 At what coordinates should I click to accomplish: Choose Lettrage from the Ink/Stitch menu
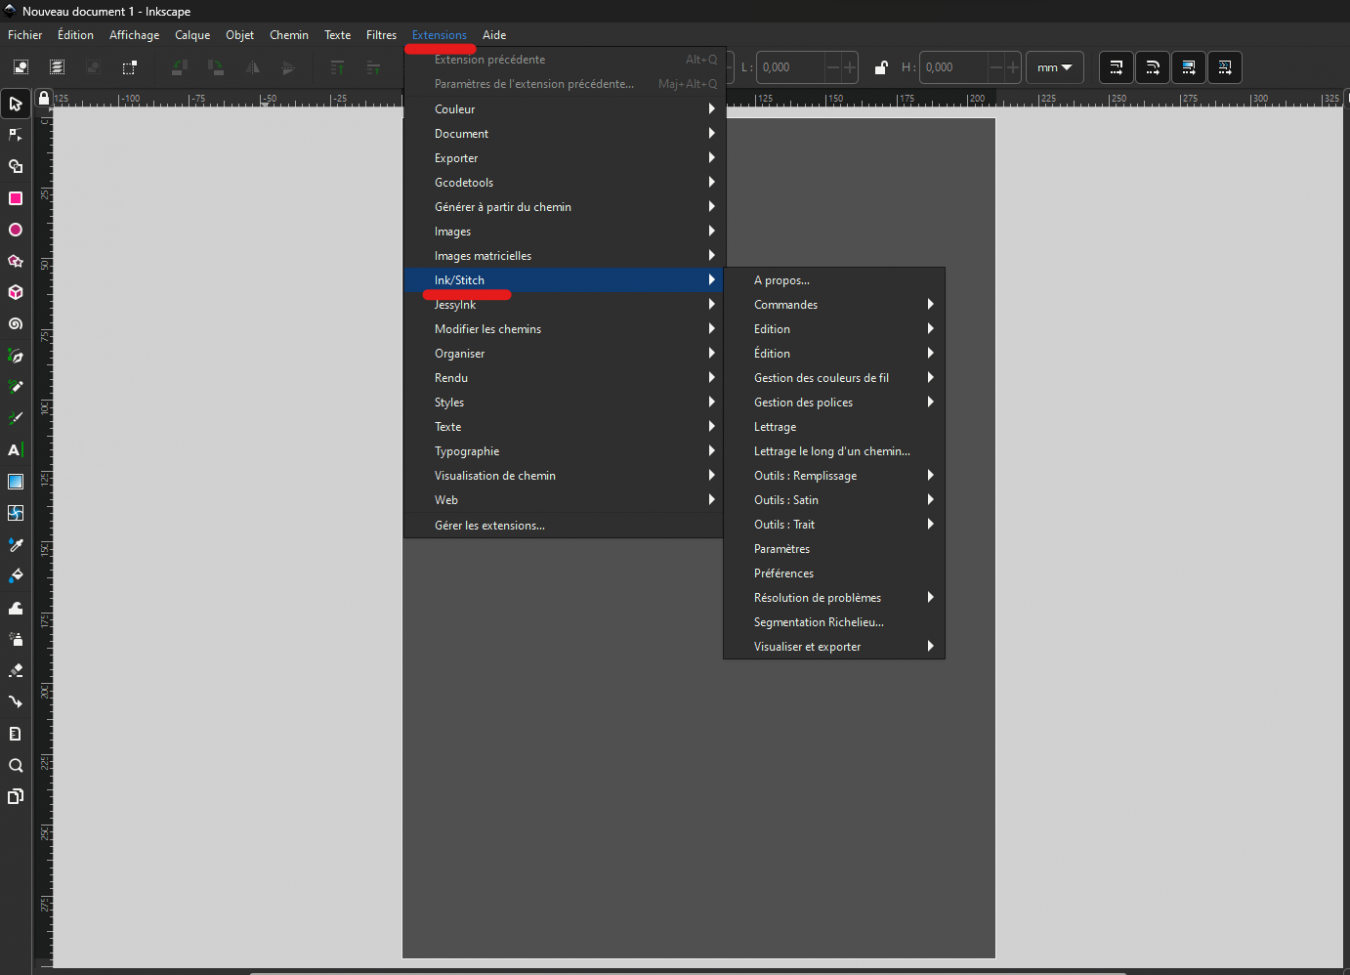(776, 427)
